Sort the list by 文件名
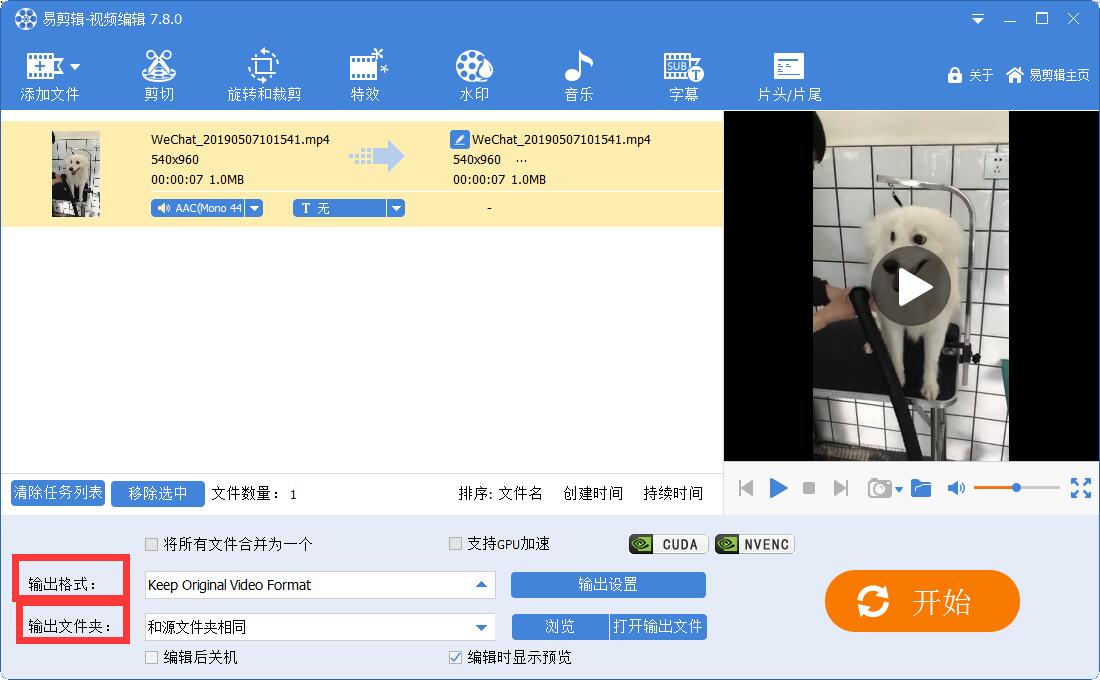Viewport: 1100px width, 680px height. (x=520, y=493)
